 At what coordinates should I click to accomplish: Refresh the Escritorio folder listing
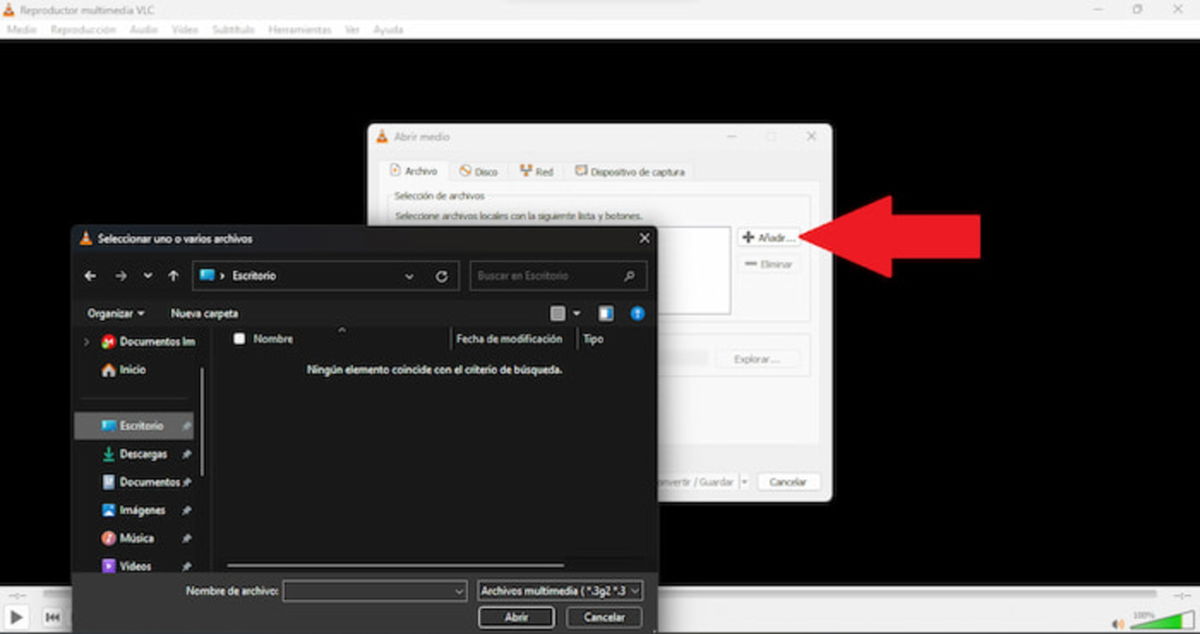point(442,276)
